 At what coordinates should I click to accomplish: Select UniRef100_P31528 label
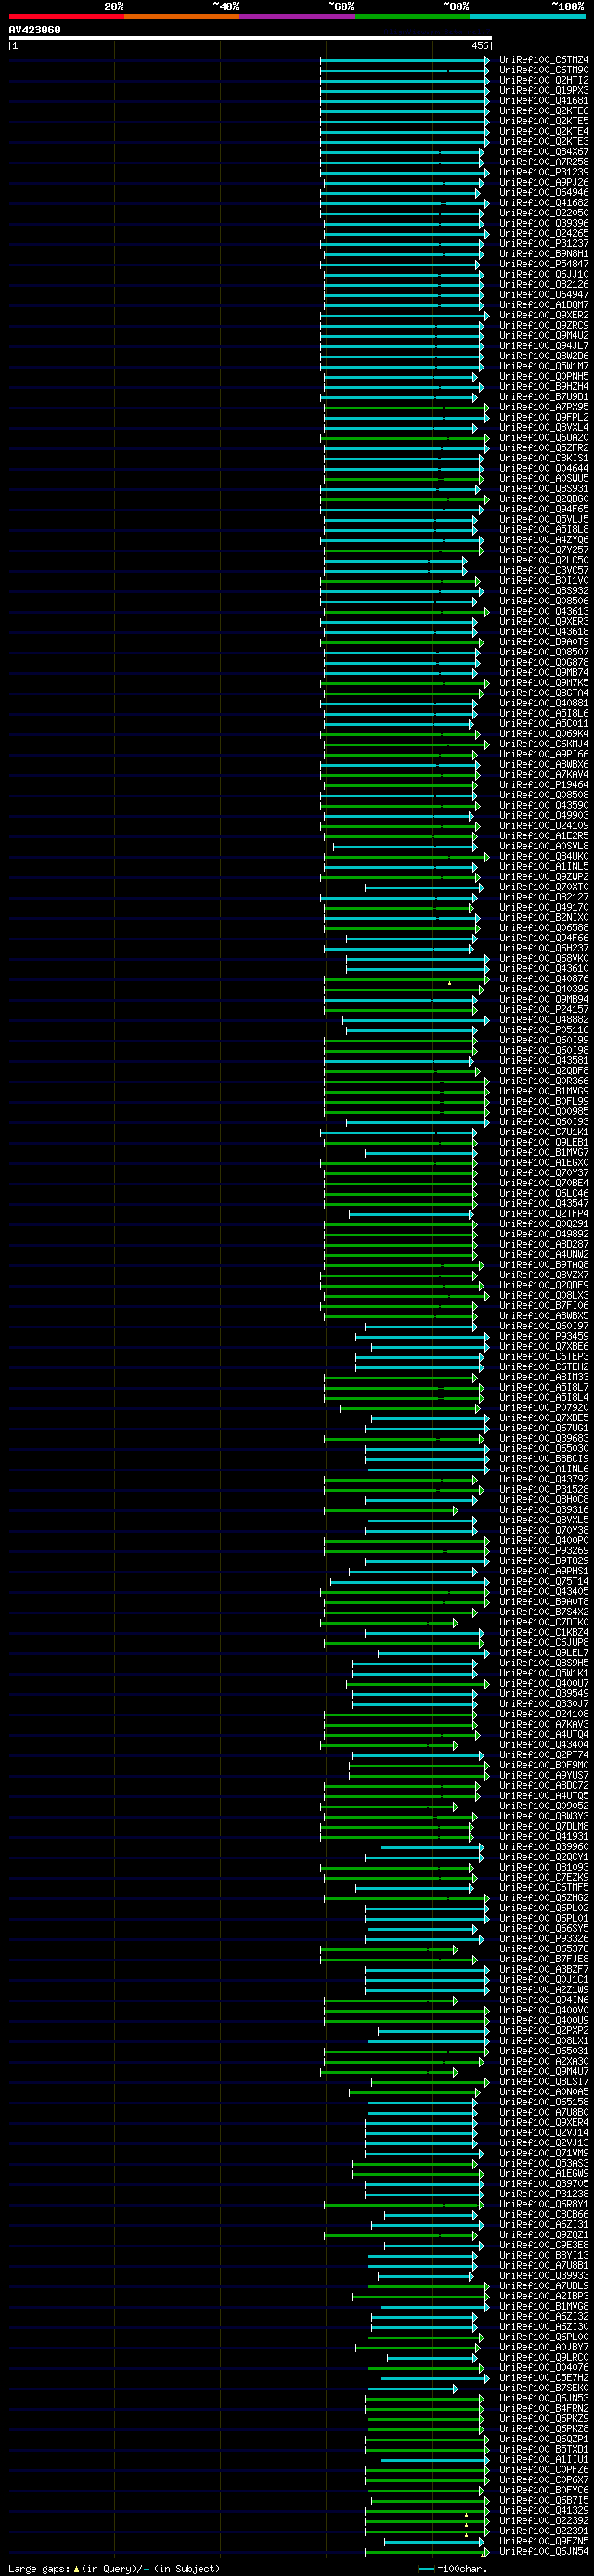[x=544, y=1489]
